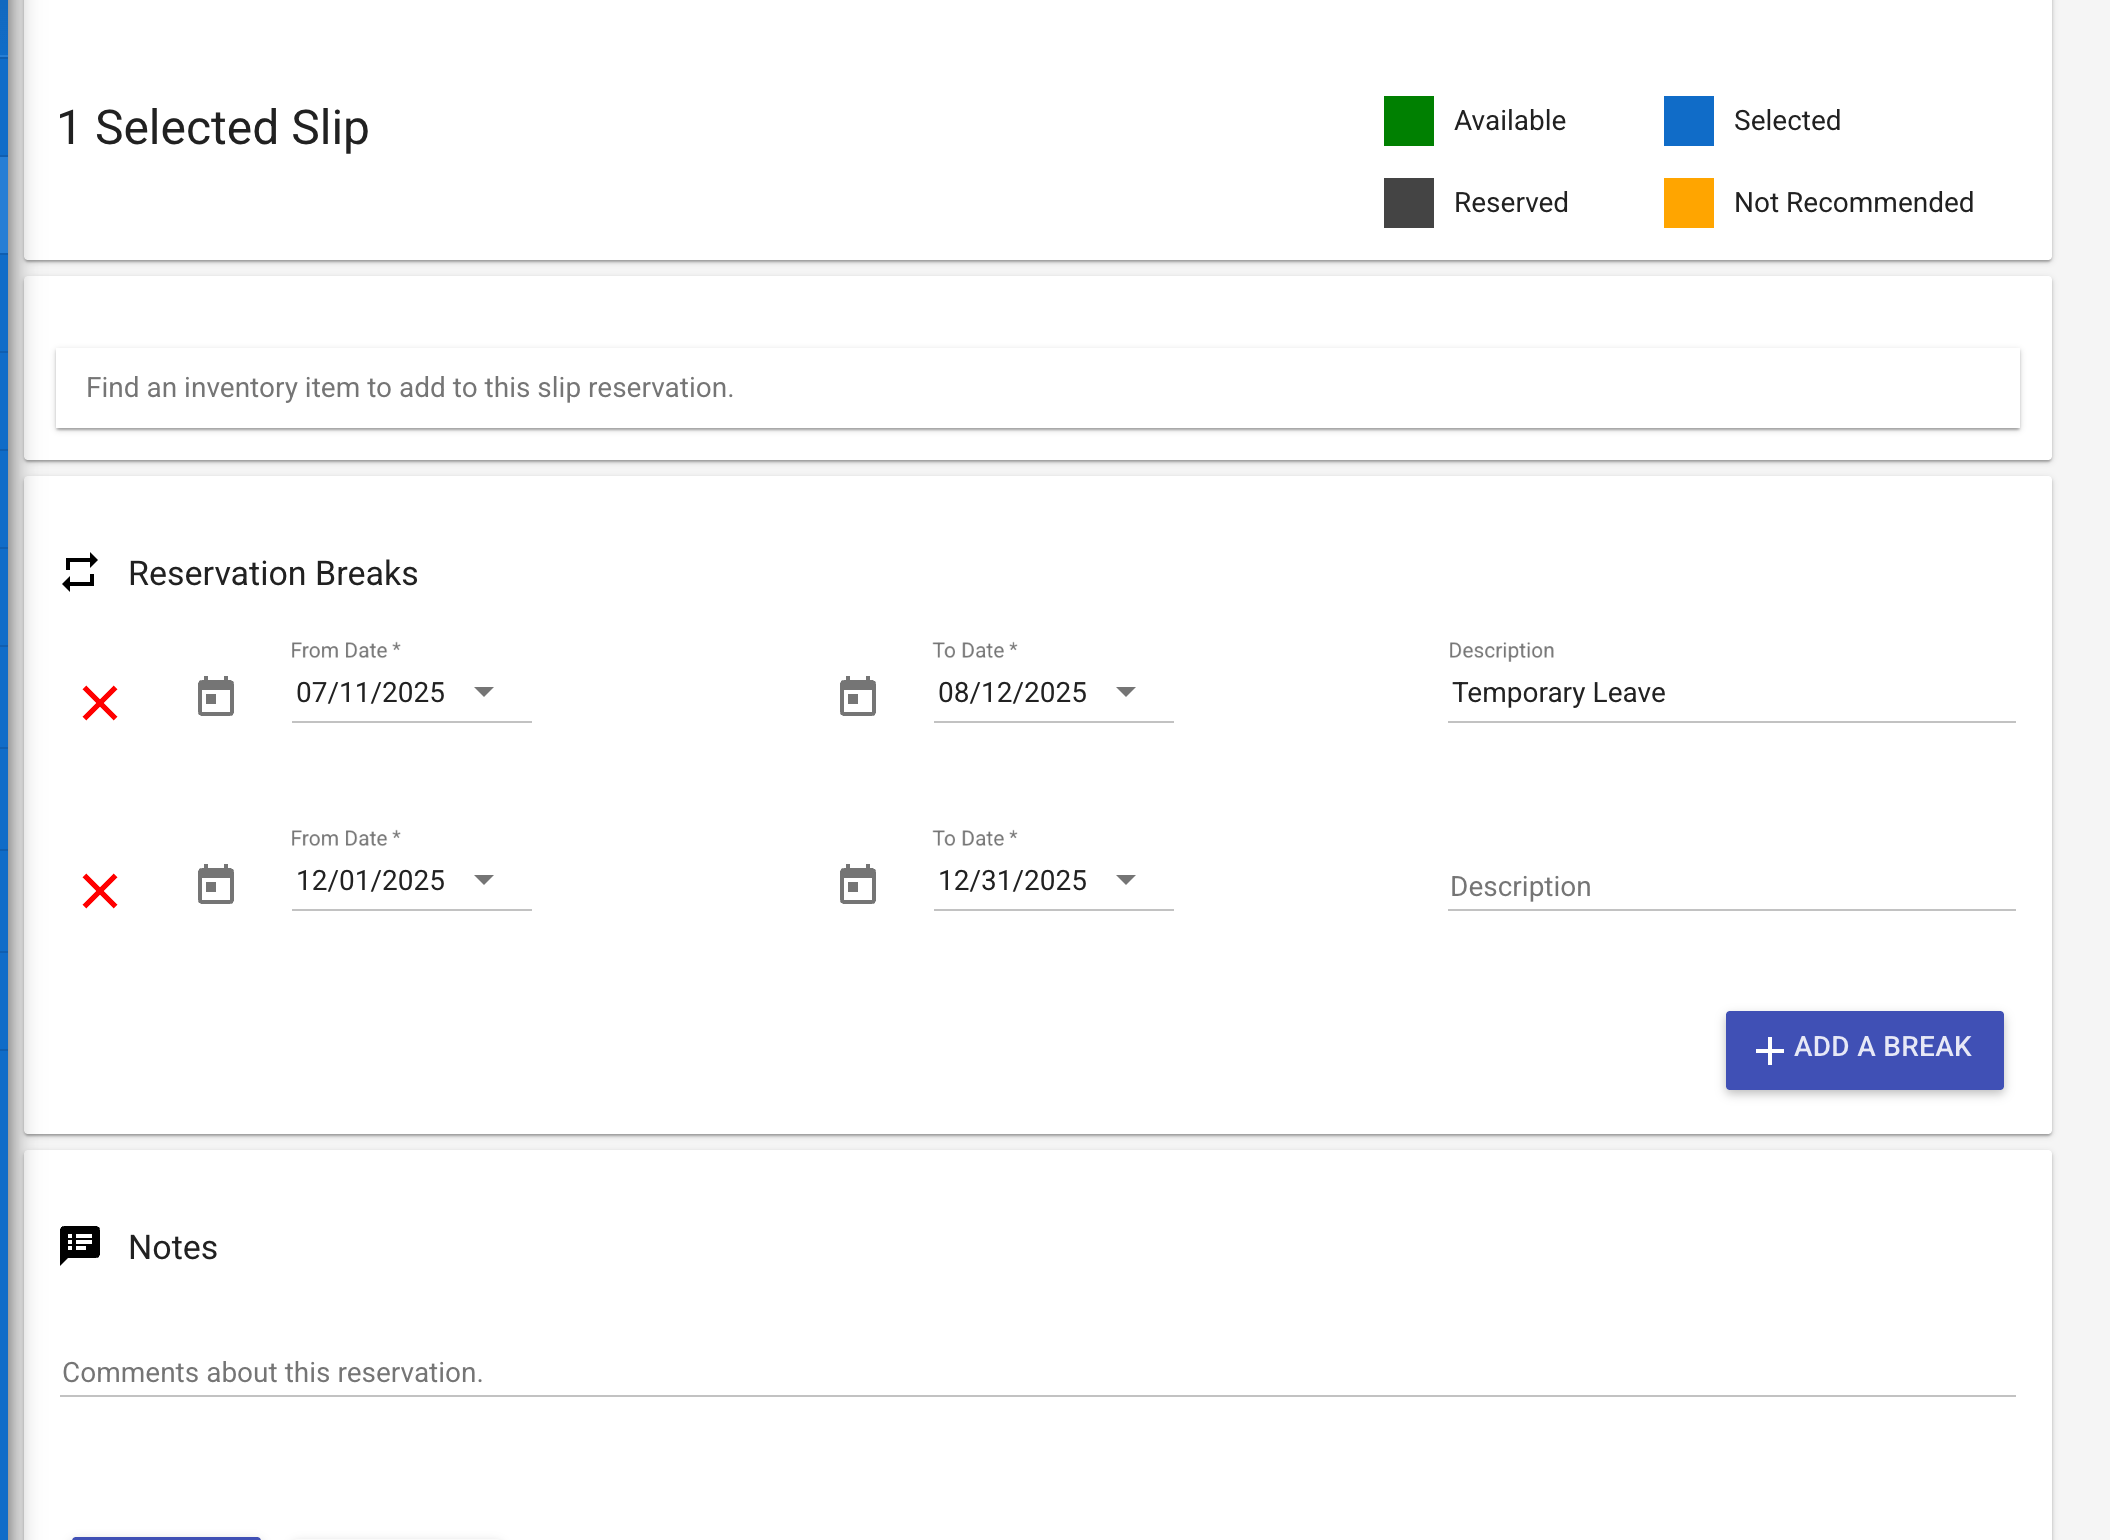Click the 'Selected' legend label
This screenshot has width=2110, height=1540.
coord(1787,121)
